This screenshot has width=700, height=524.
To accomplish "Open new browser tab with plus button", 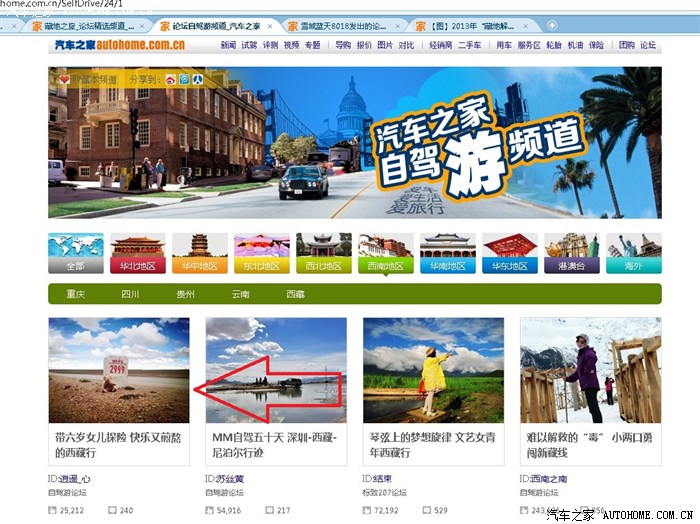I will (553, 25).
